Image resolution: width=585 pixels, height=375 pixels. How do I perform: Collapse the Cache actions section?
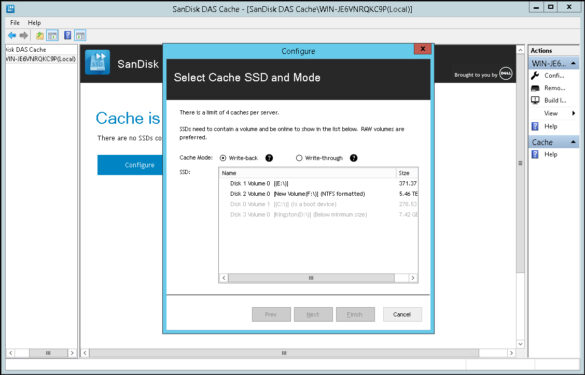click(x=573, y=142)
